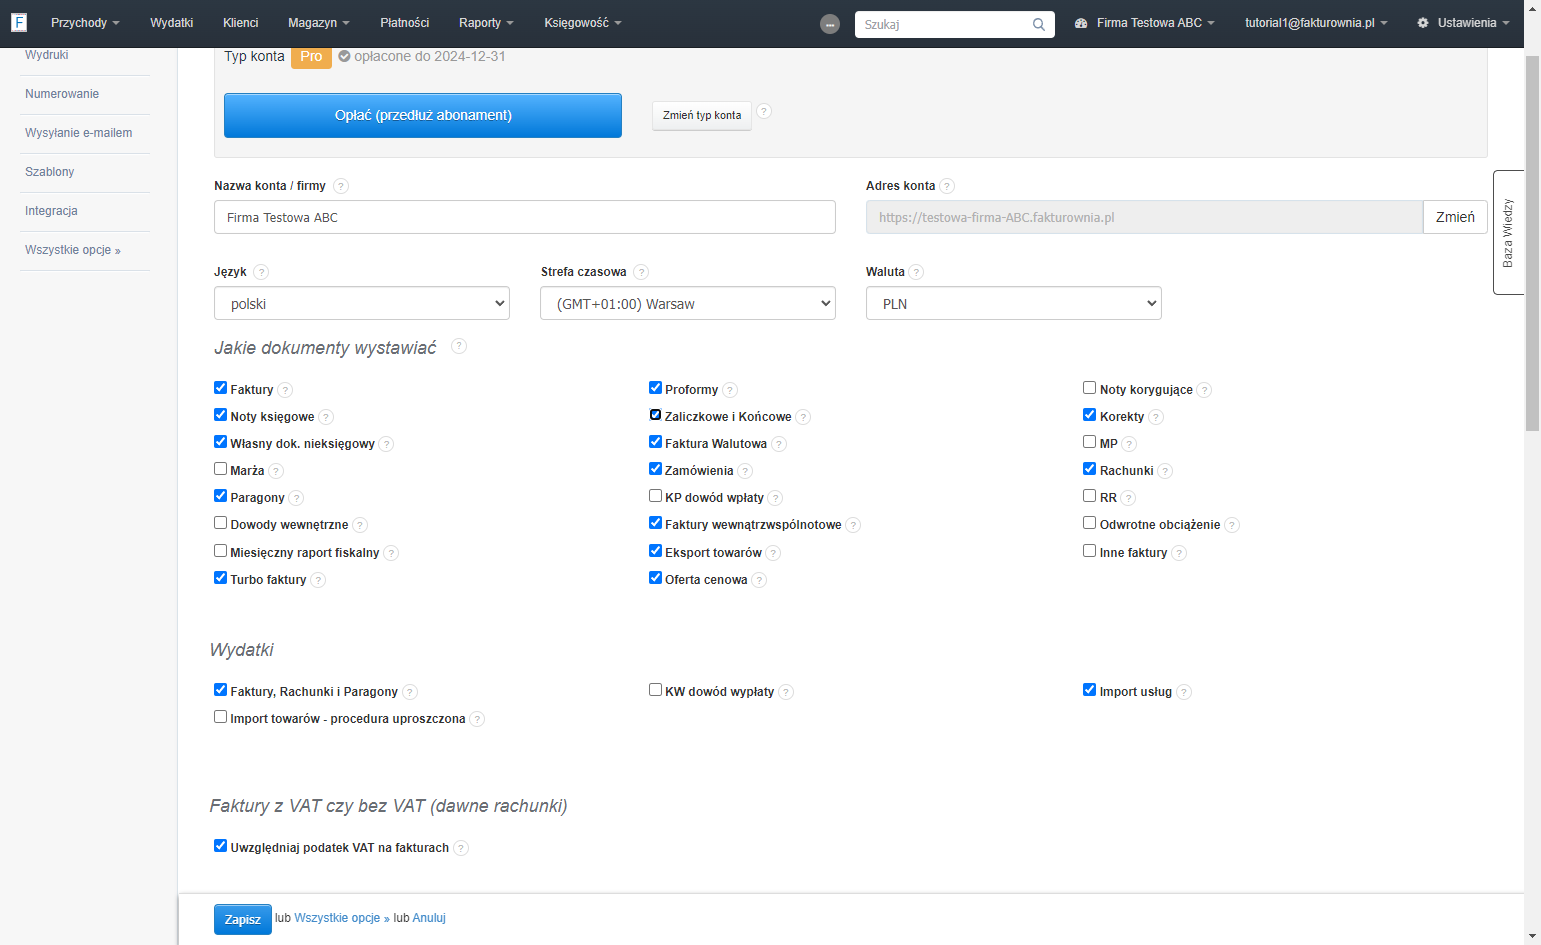Viewport: 1541px width, 945px height.
Task: Click the round notifications icon beside search
Action: coord(830,24)
